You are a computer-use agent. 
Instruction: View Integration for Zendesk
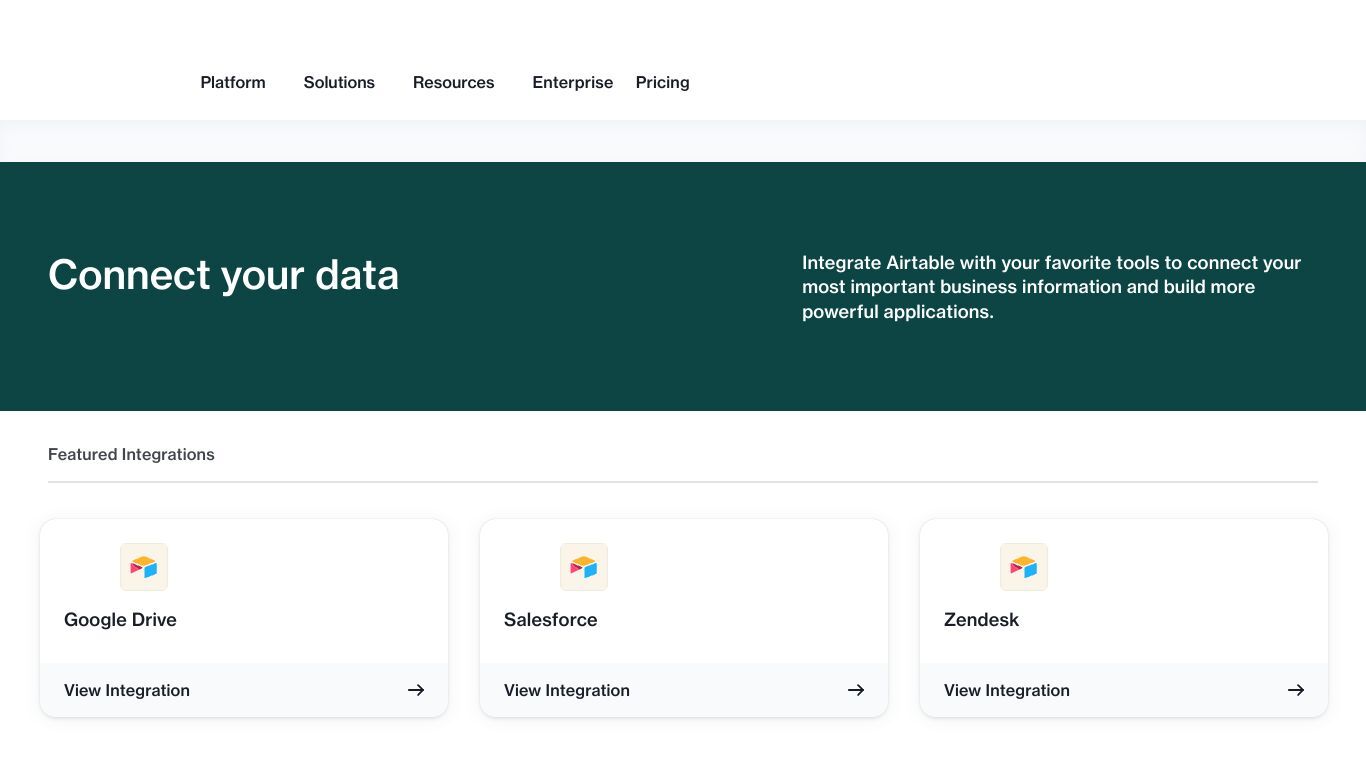[1007, 690]
